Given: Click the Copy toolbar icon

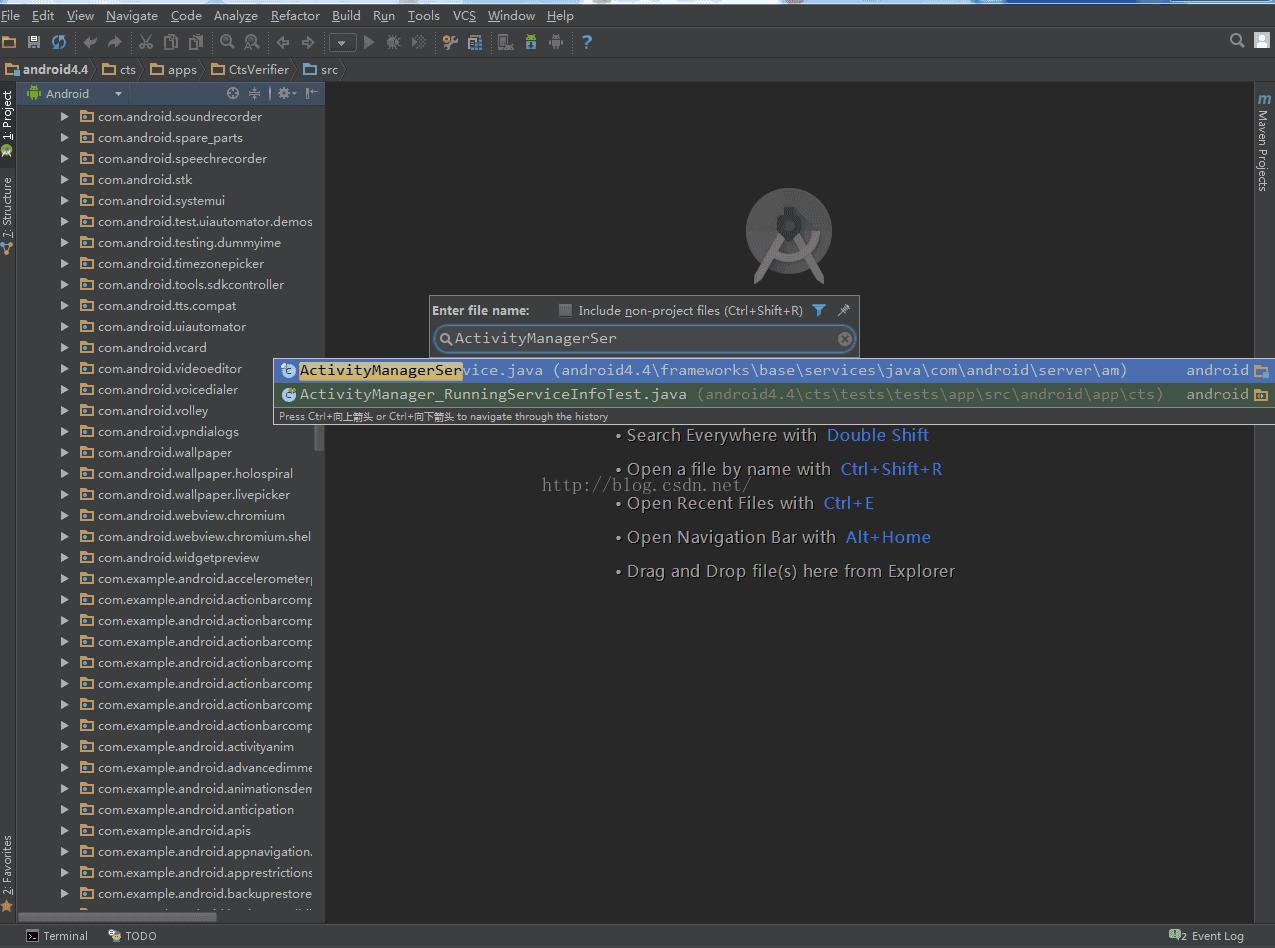Looking at the screenshot, I should 171,42.
